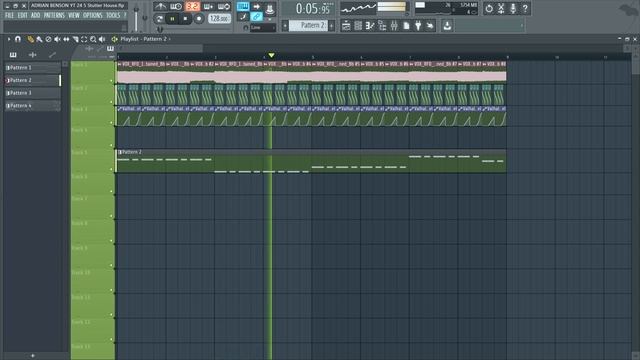Toggle the metronome icon

coord(160,7)
